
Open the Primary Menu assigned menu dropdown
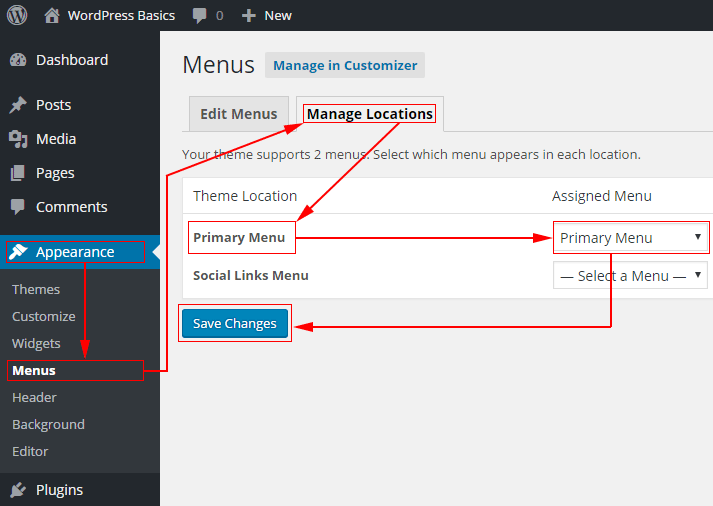[630, 237]
